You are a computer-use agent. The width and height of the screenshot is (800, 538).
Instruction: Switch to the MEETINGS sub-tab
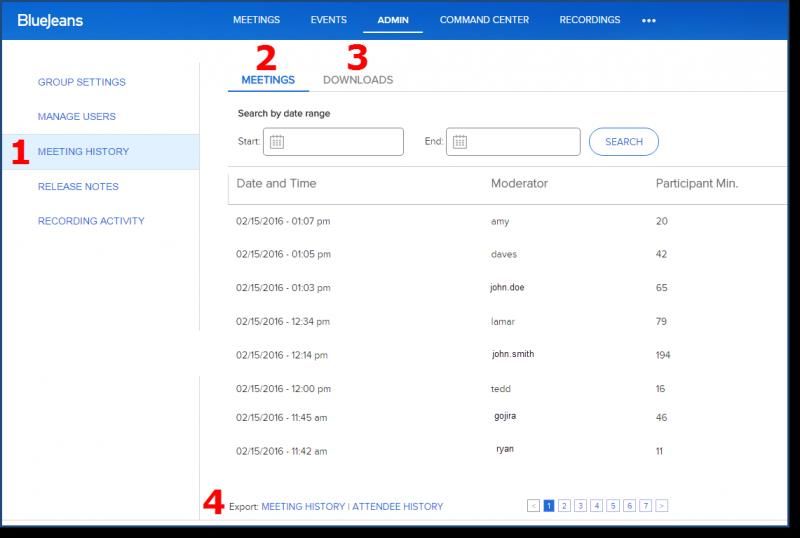tap(268, 80)
